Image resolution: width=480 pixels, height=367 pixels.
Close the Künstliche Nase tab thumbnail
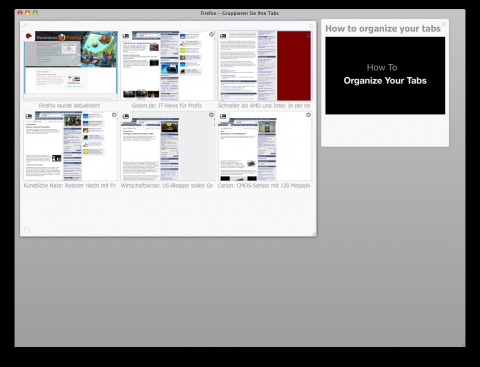click(x=114, y=115)
